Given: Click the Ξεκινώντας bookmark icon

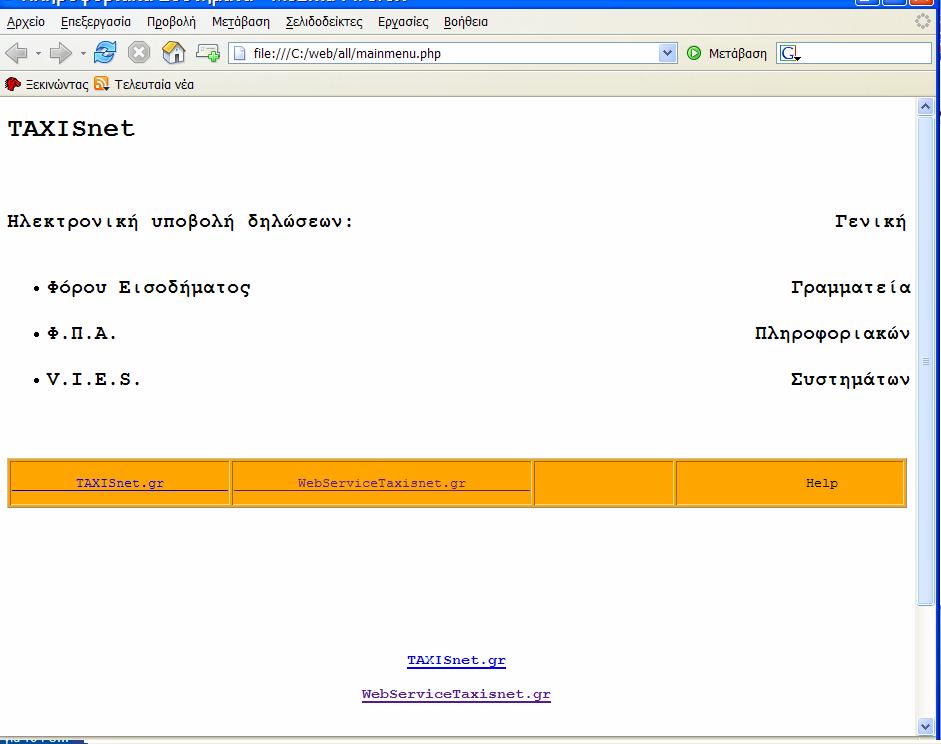Looking at the screenshot, I should coord(13,84).
